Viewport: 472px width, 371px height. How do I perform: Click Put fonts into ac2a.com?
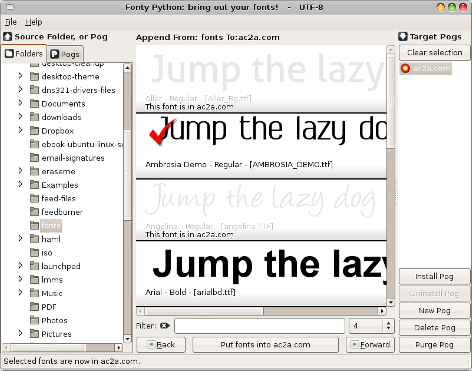[x=265, y=345]
